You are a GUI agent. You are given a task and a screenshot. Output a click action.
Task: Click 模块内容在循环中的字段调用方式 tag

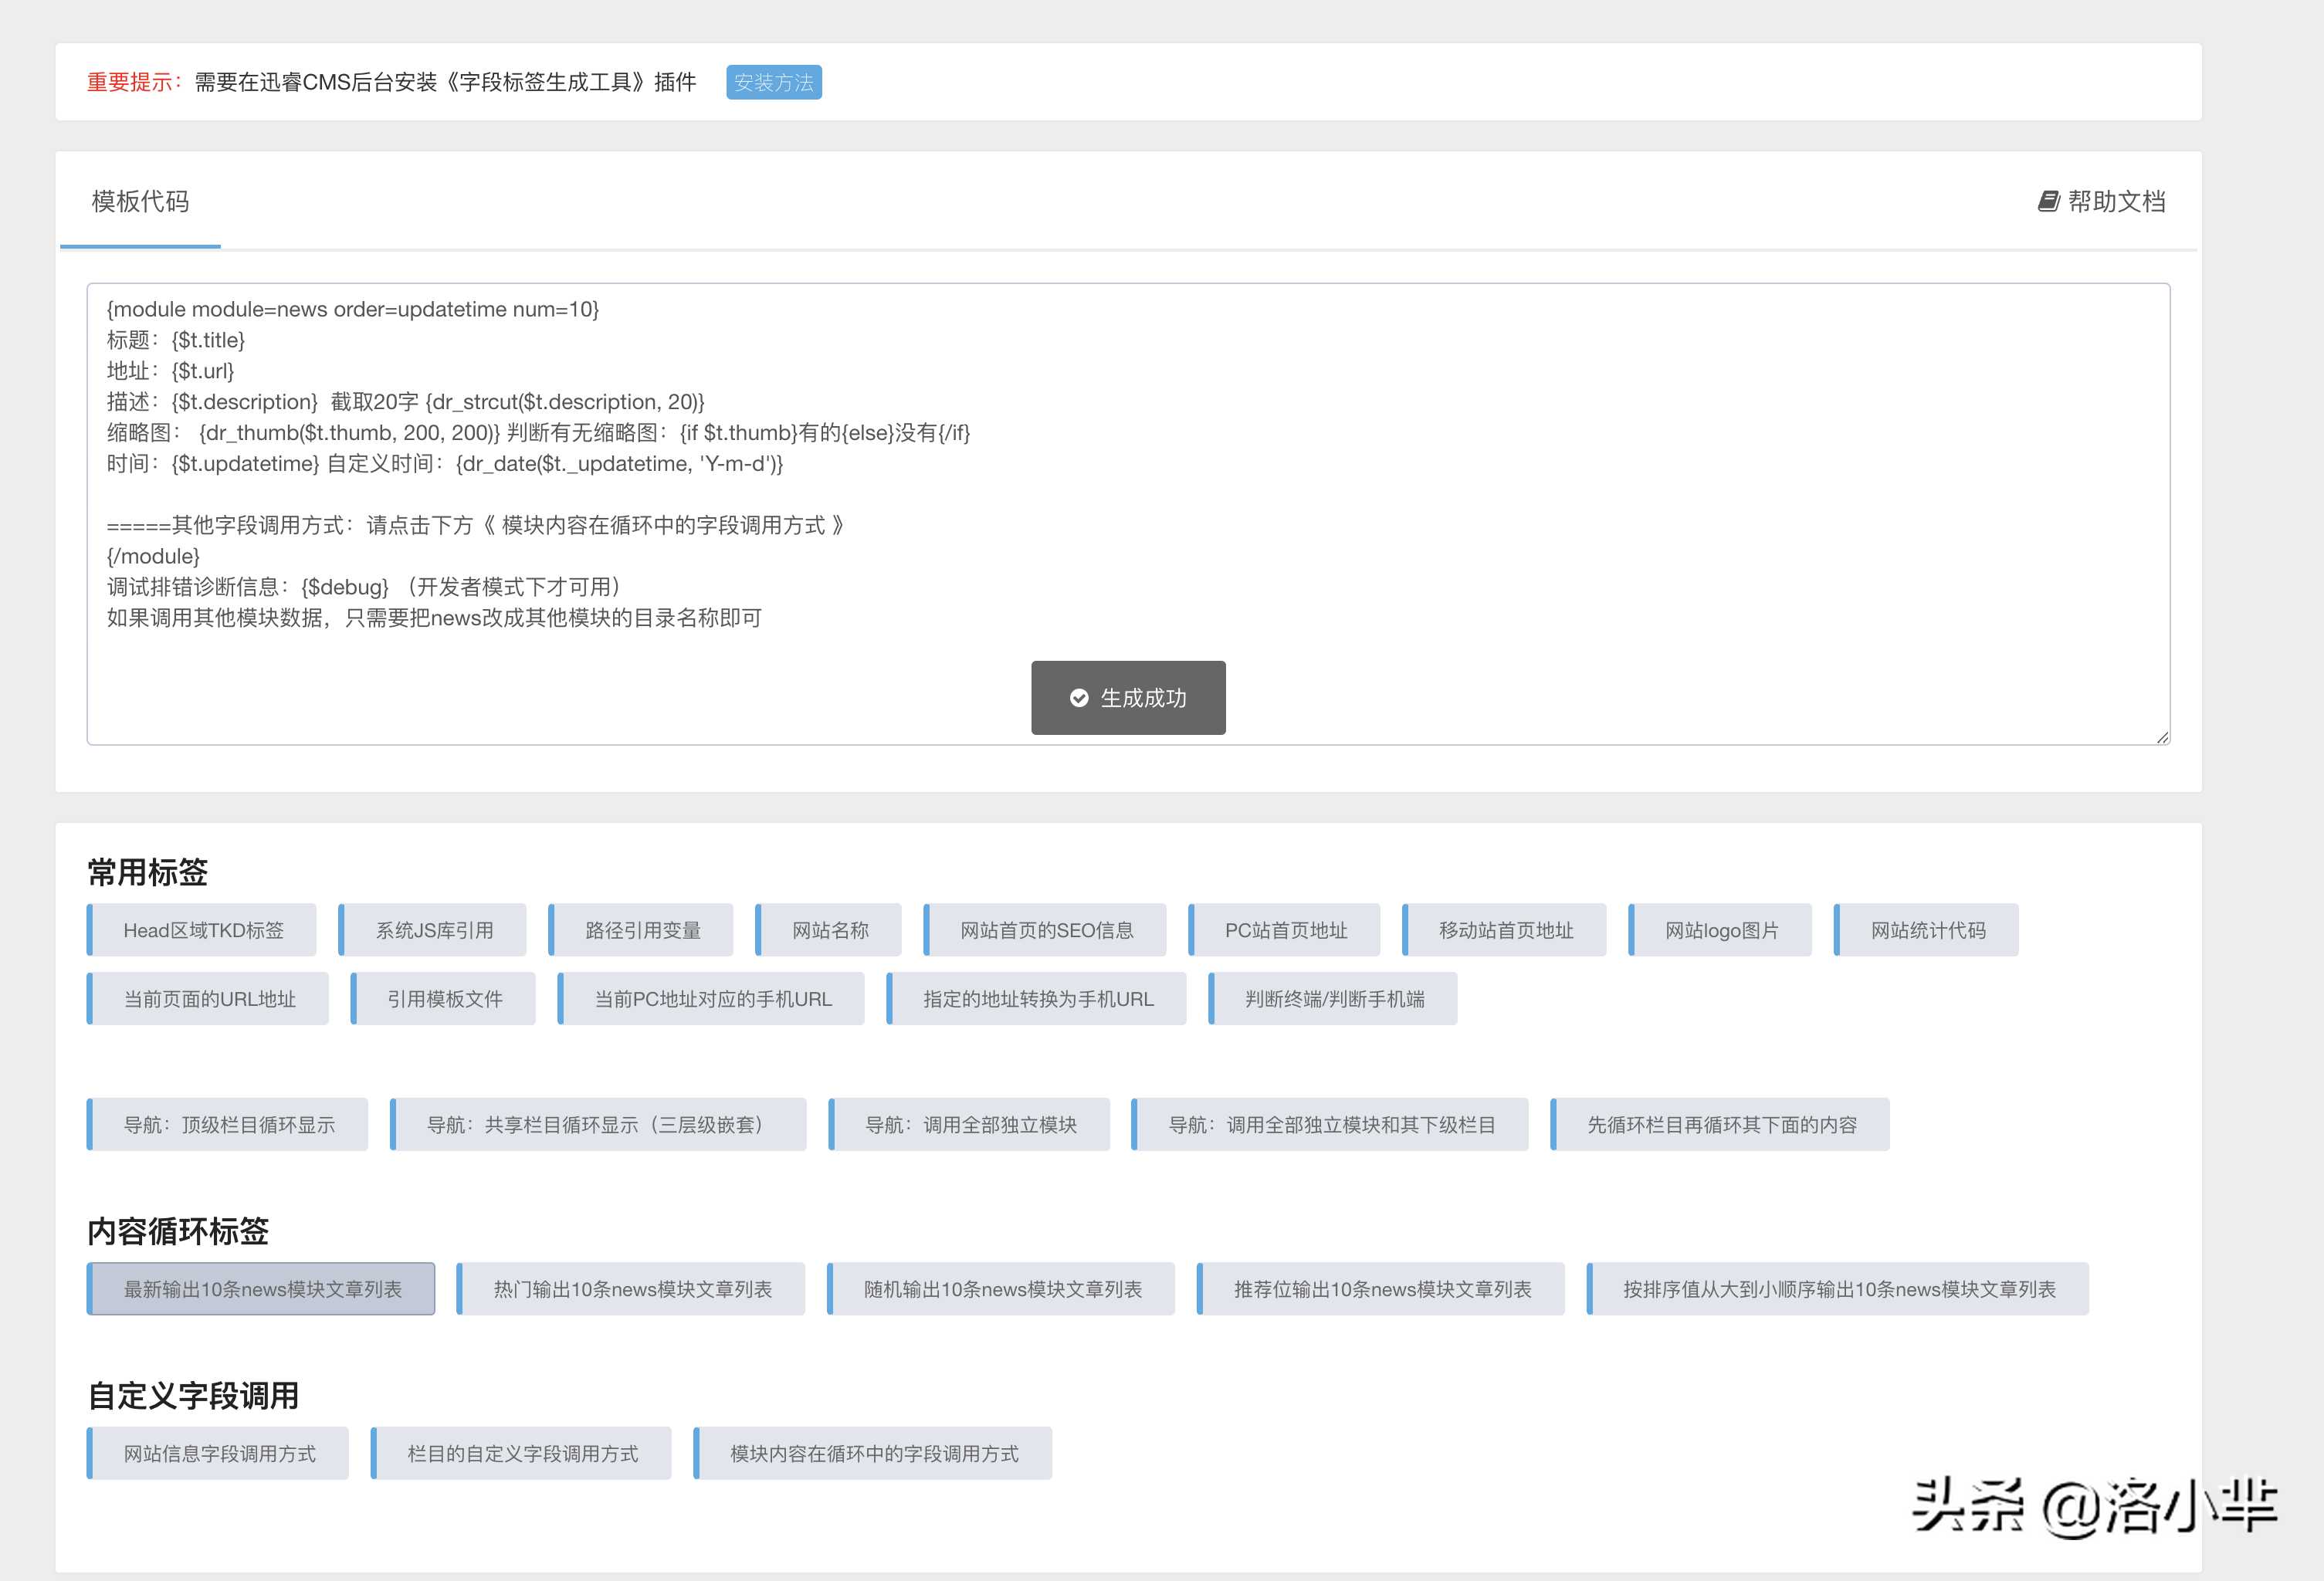tap(873, 1453)
